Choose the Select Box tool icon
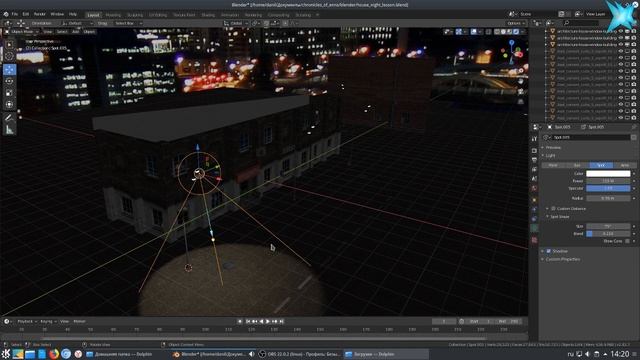Screen dimensions: 640x360 pos(9,44)
